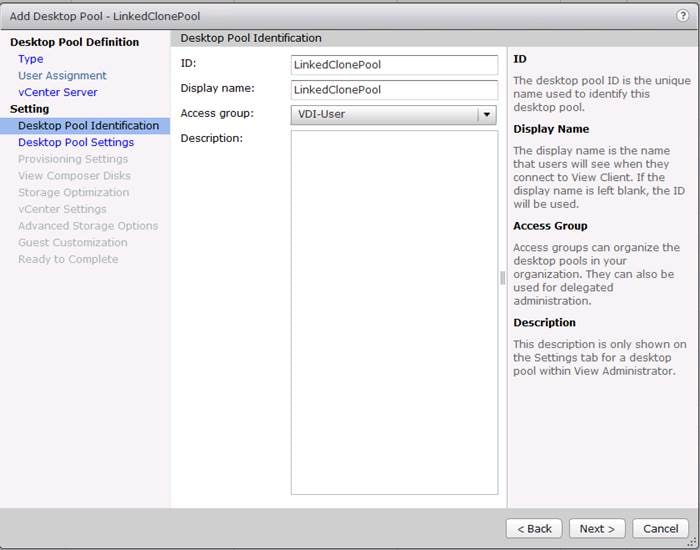
Task: Click the Add Desktop Pool title text
Action: click(x=105, y=16)
